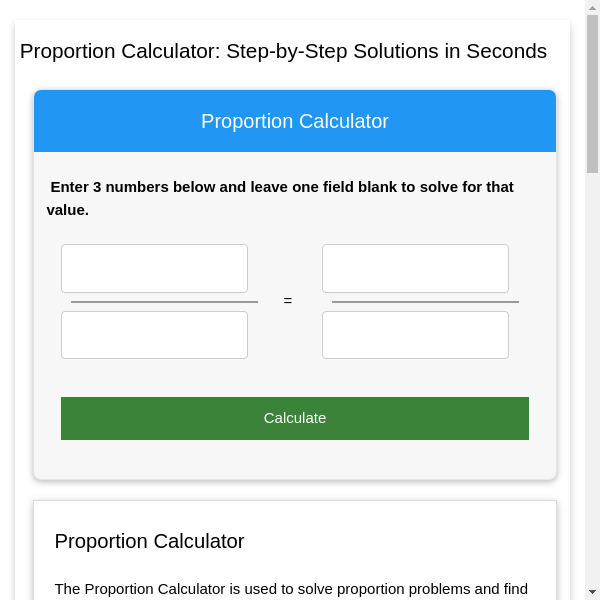Click the word 'value.' ending the instruction

tap(68, 210)
